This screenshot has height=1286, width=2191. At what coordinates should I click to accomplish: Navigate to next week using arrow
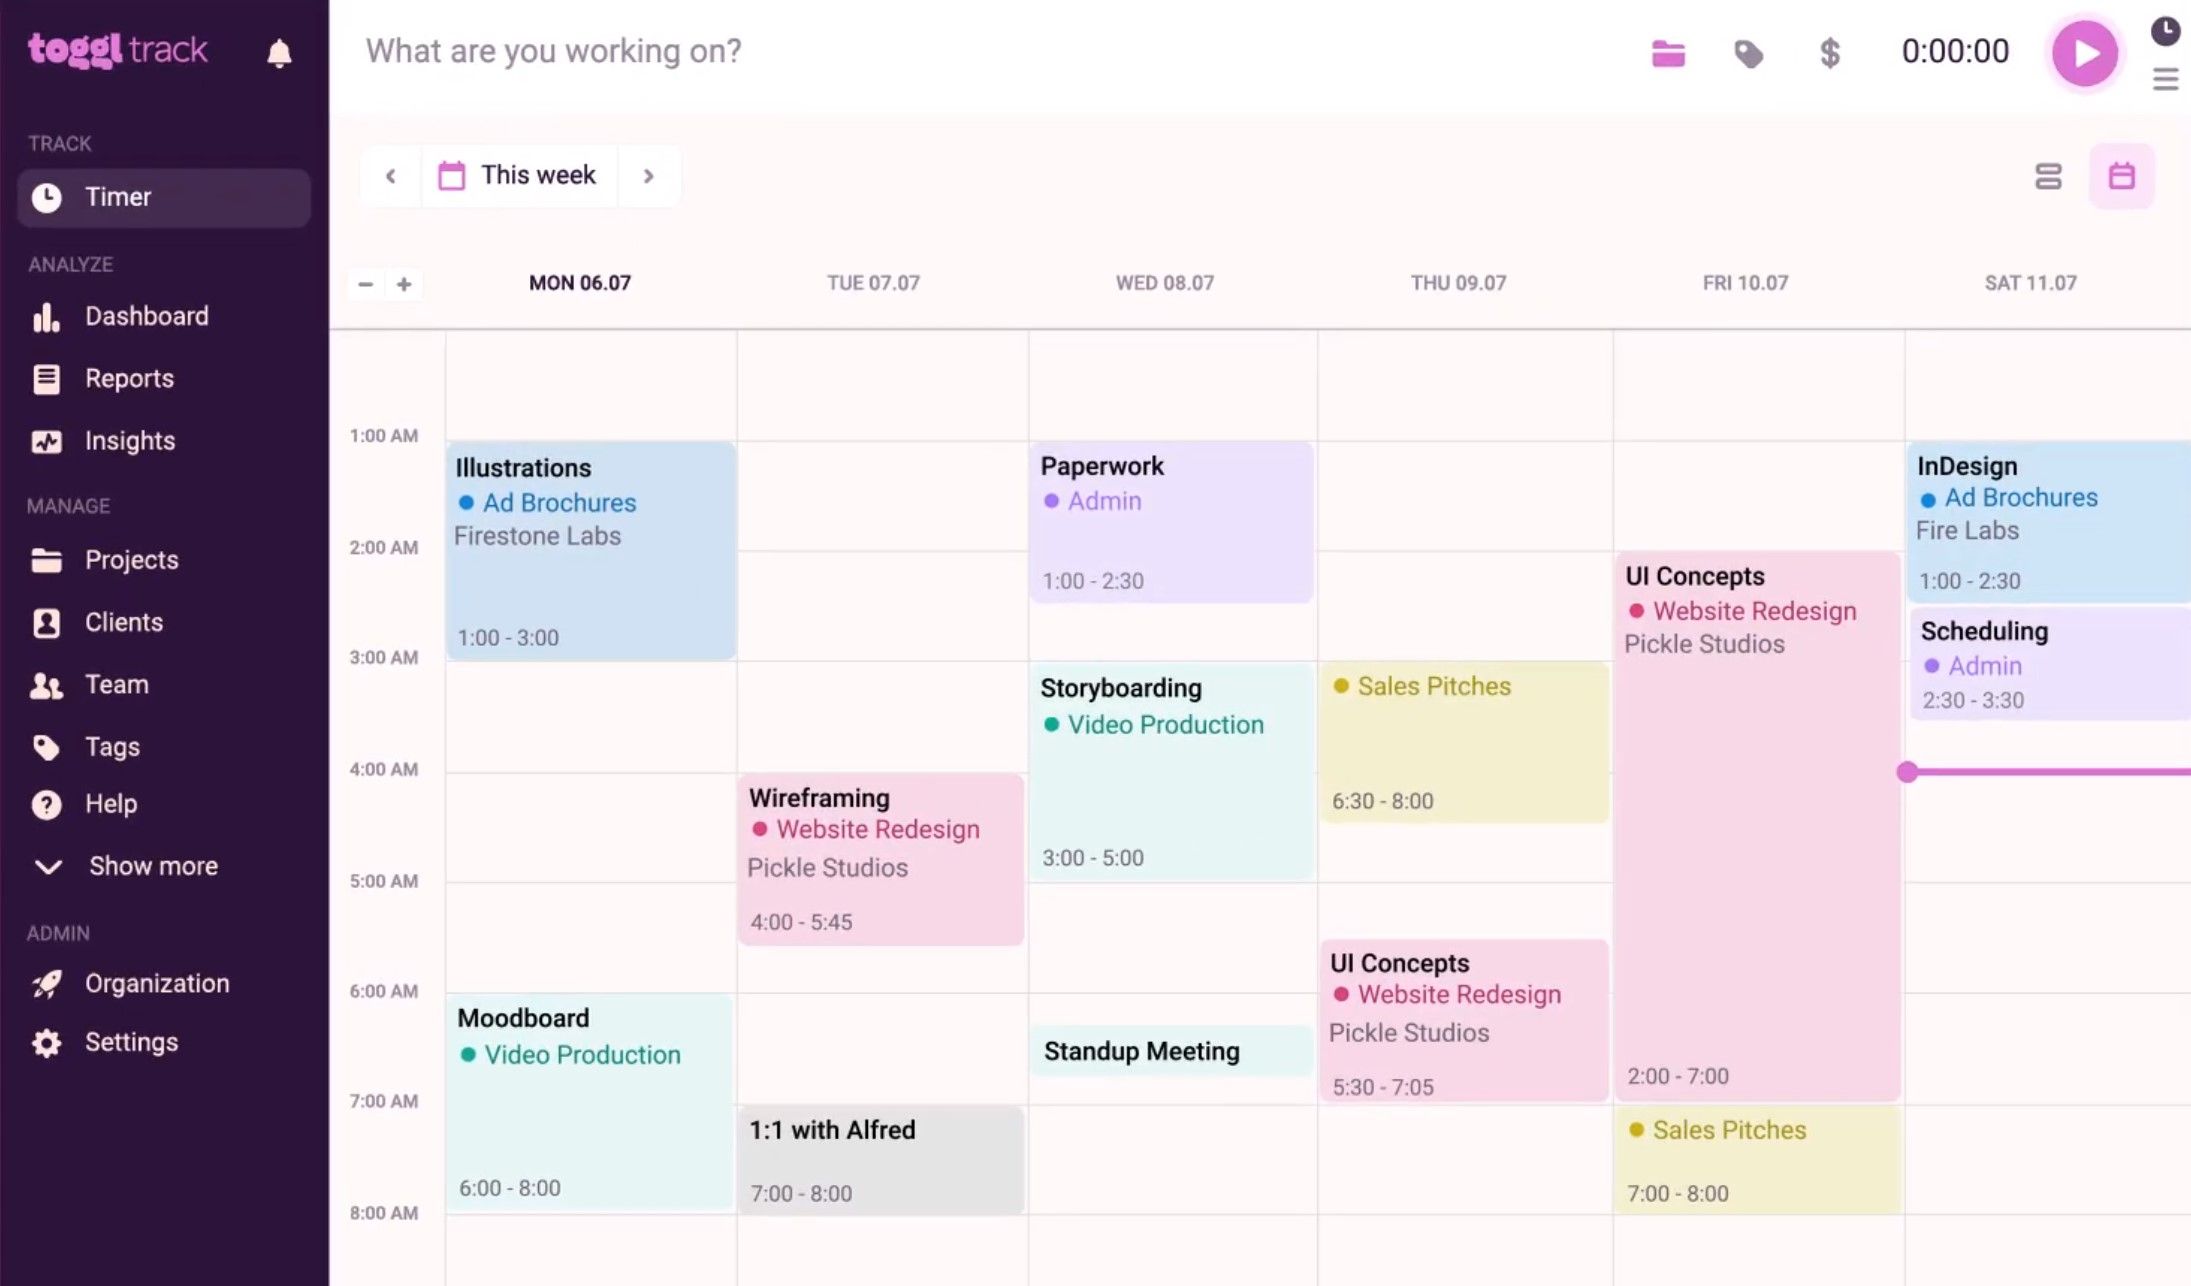point(648,175)
